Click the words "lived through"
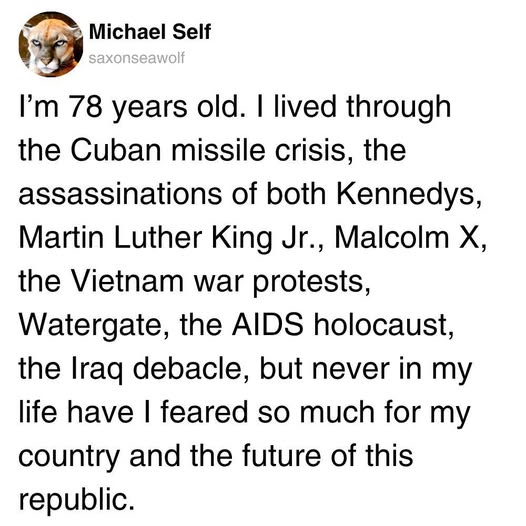526x526 pixels. [362, 107]
